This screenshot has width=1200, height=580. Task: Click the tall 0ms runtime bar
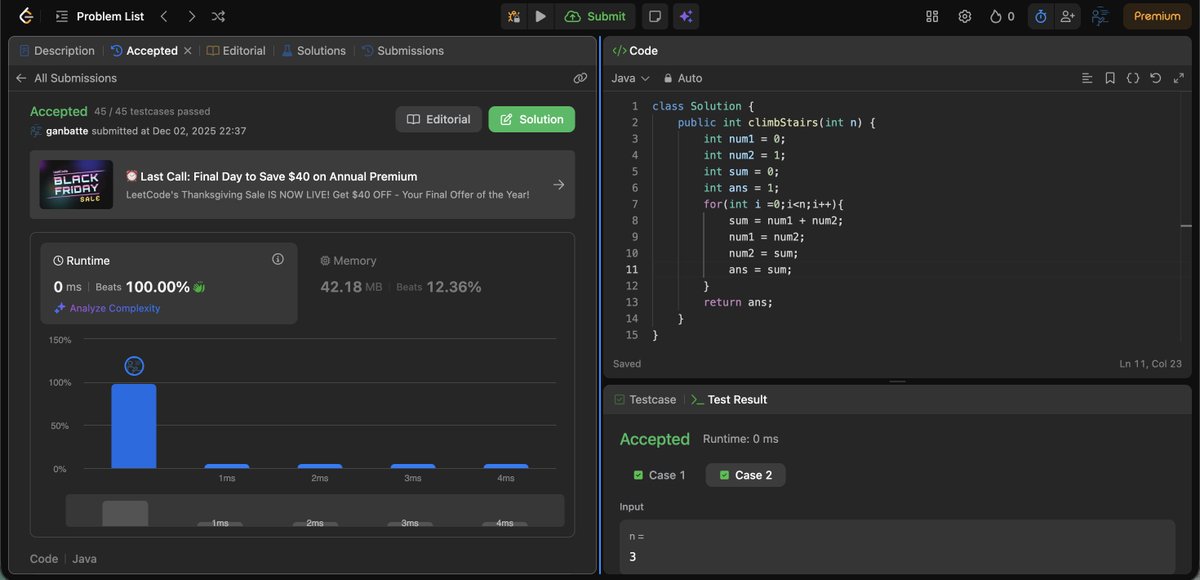[134, 426]
